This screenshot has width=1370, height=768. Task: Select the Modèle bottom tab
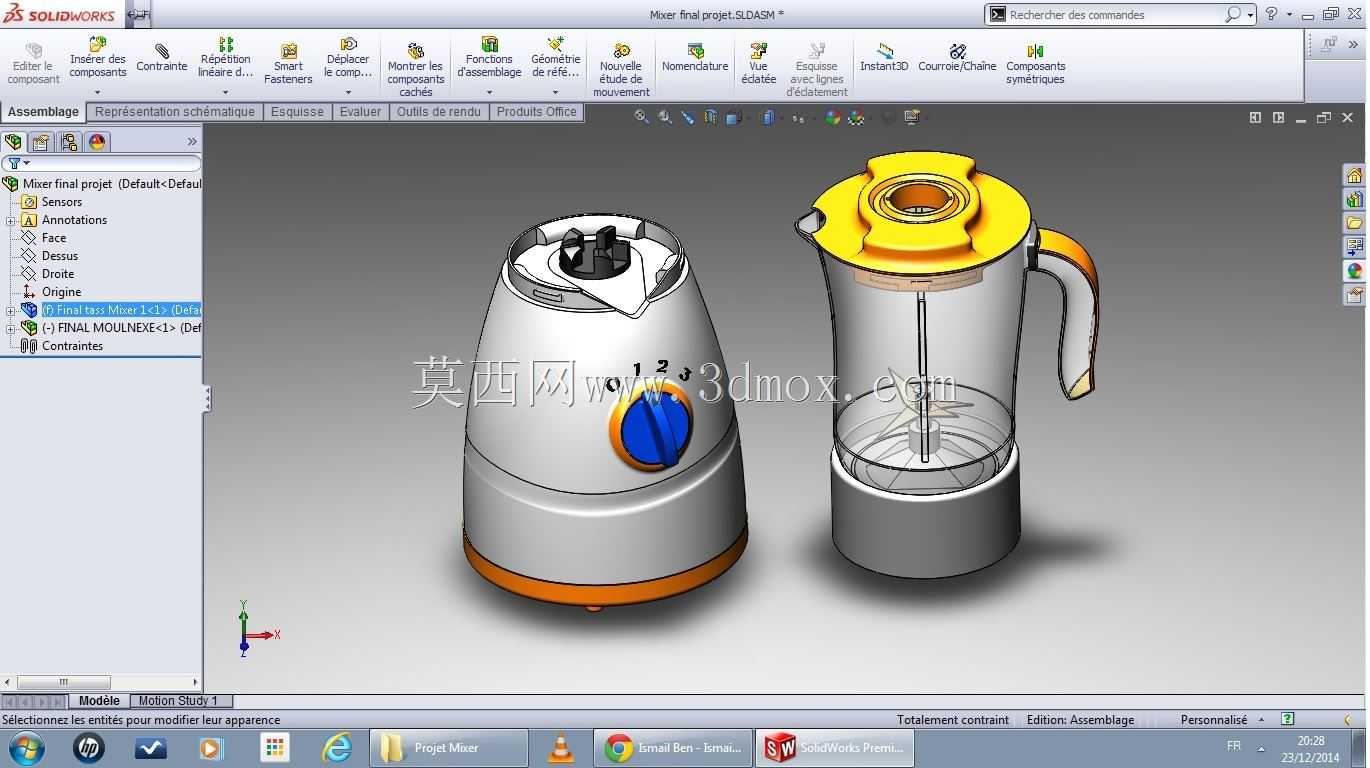click(x=99, y=701)
